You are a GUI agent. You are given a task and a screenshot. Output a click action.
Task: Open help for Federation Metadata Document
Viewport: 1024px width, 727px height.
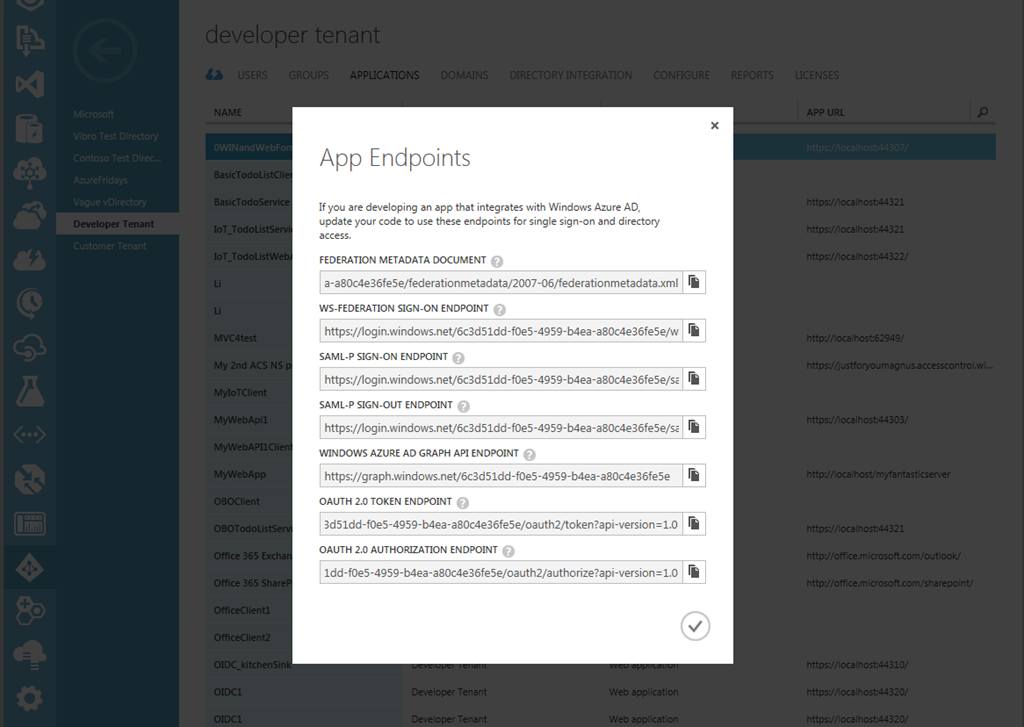pyautogui.click(x=497, y=261)
